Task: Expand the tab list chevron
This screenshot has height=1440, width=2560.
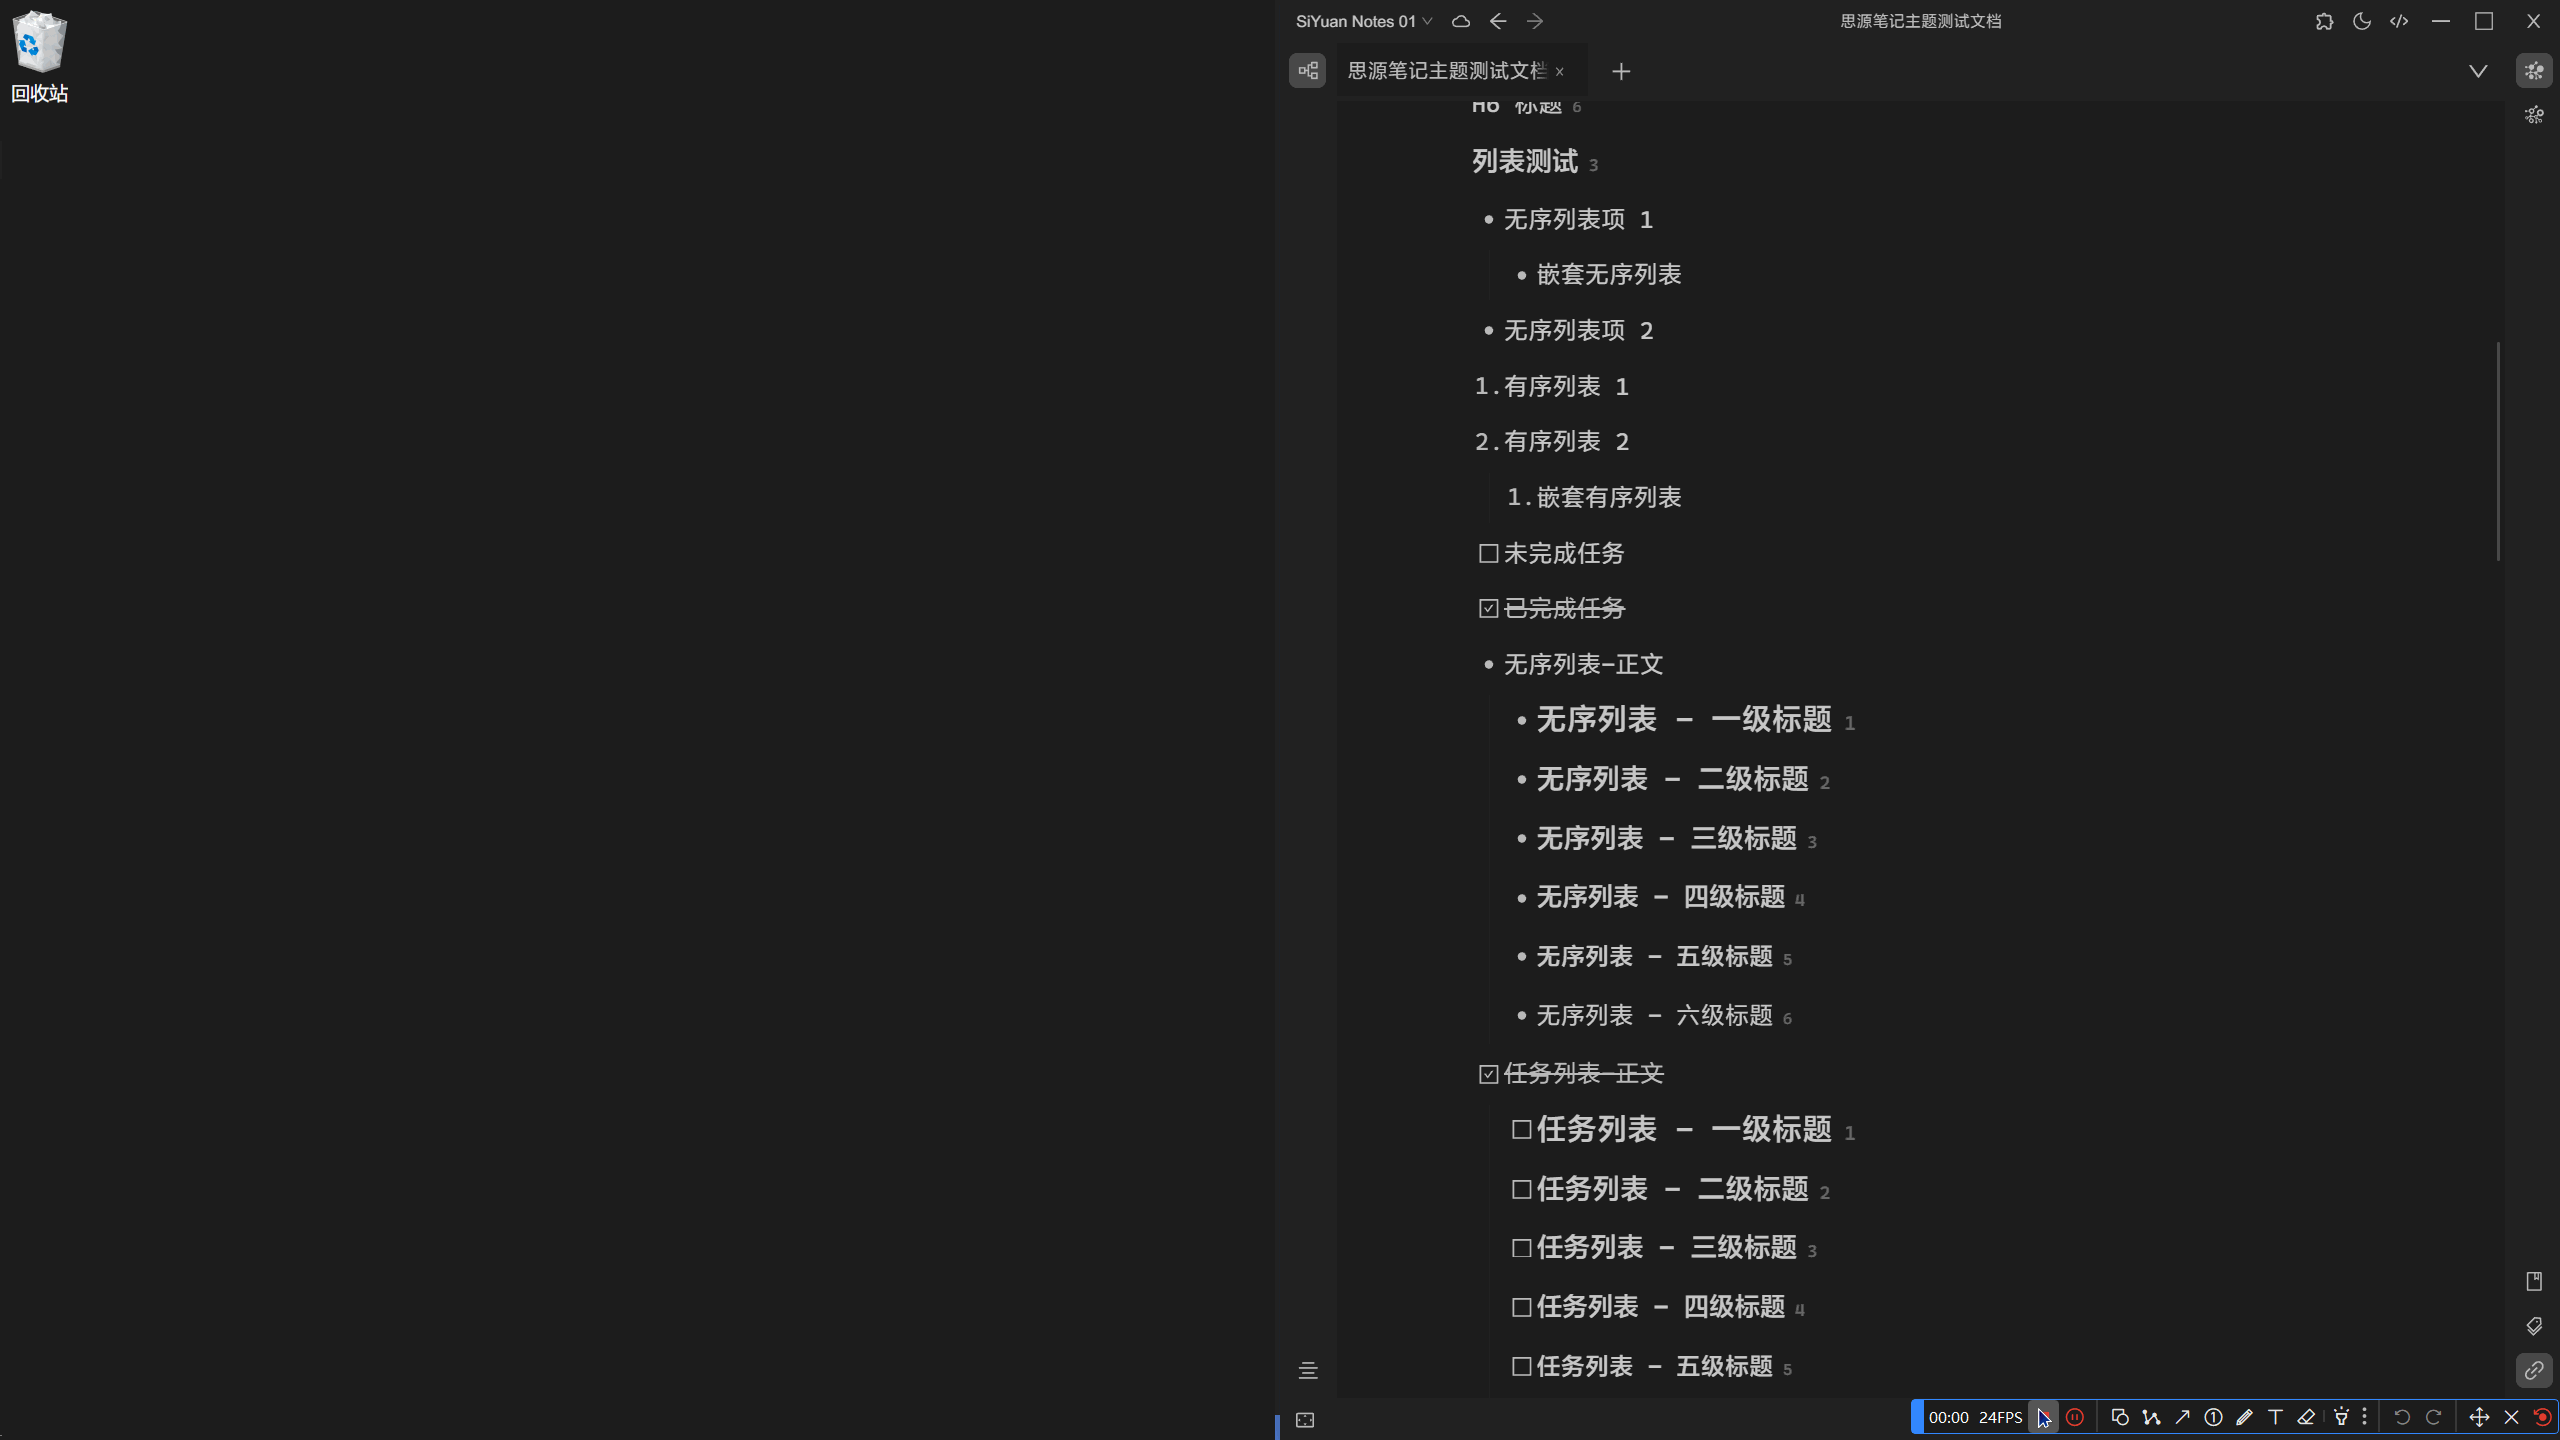Action: point(2477,70)
